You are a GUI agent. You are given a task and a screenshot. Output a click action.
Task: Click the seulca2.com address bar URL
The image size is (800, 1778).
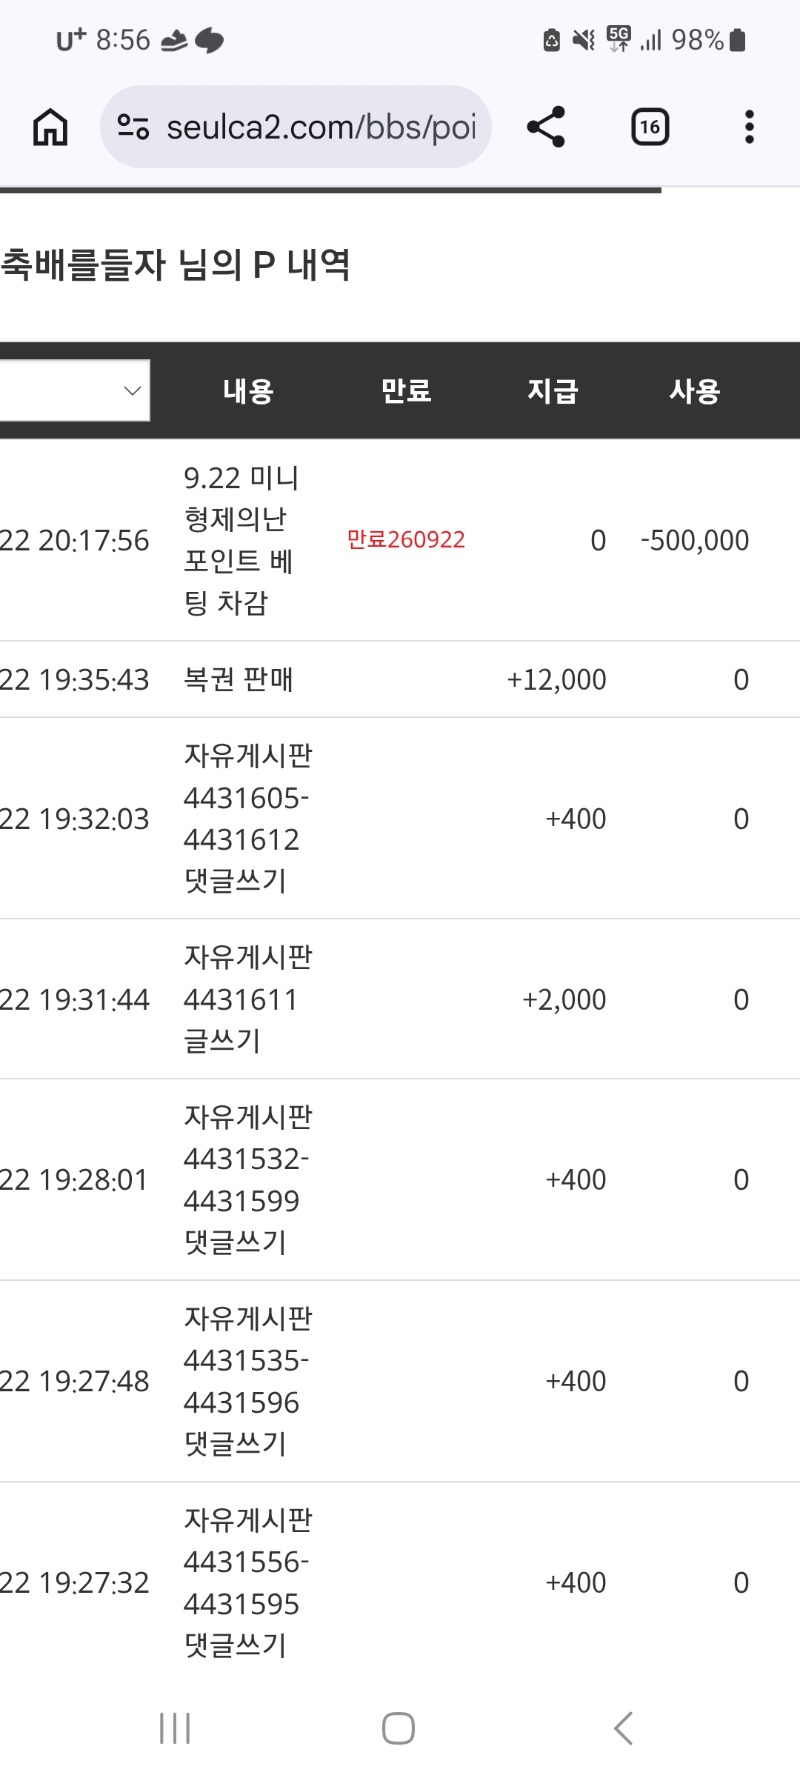coord(321,127)
